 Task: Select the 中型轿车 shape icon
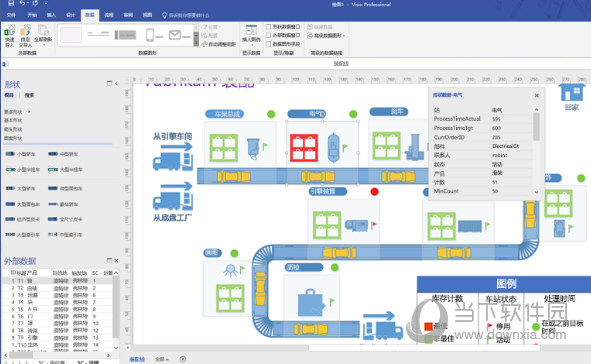[53, 154]
